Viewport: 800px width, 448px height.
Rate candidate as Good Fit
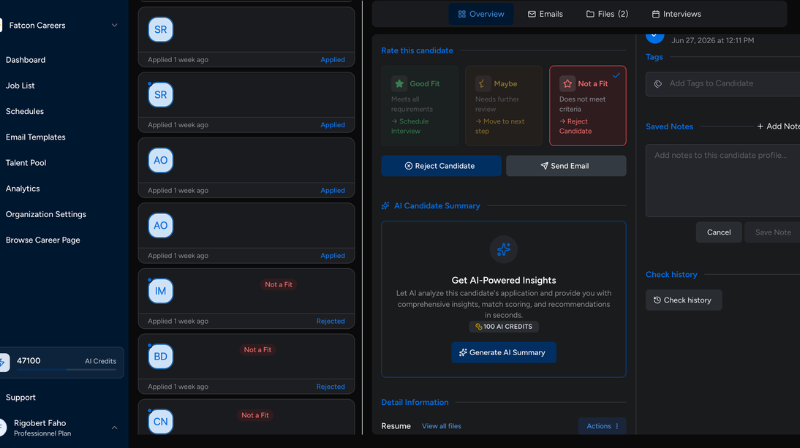coord(419,106)
